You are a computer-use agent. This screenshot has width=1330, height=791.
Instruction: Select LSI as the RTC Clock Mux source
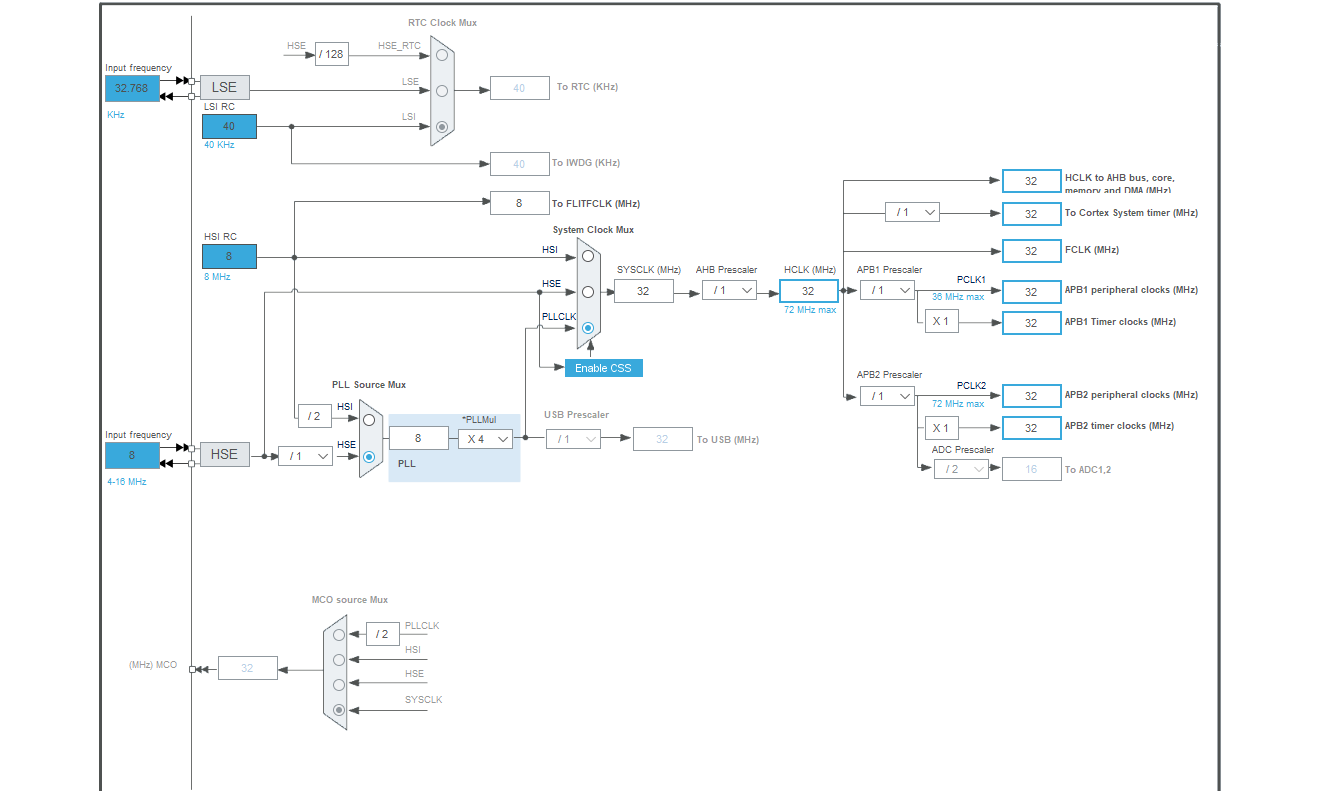point(440,125)
